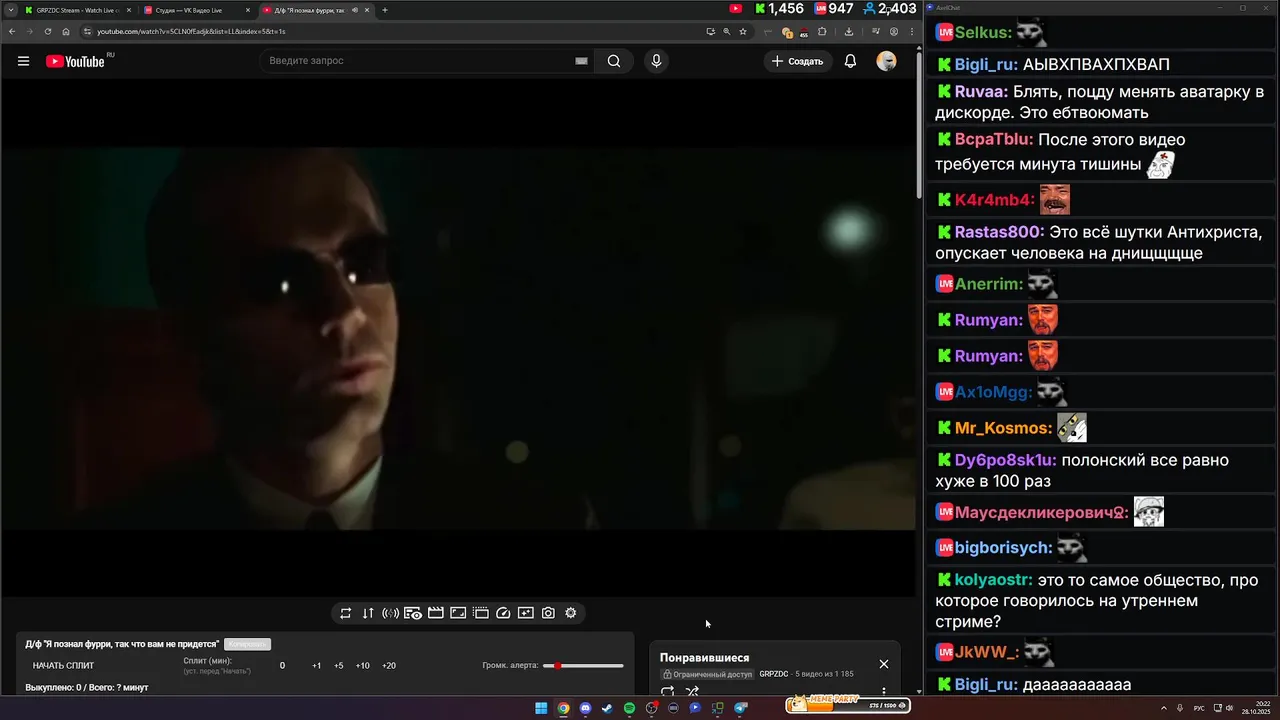Take a screenshot with the camera icon

coord(548,613)
